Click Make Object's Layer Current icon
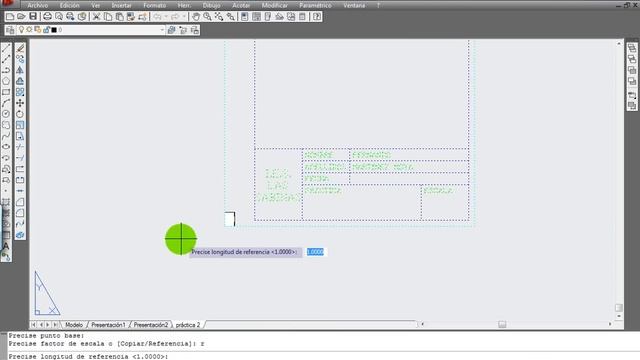This screenshot has height=360, width=640. coord(171,30)
